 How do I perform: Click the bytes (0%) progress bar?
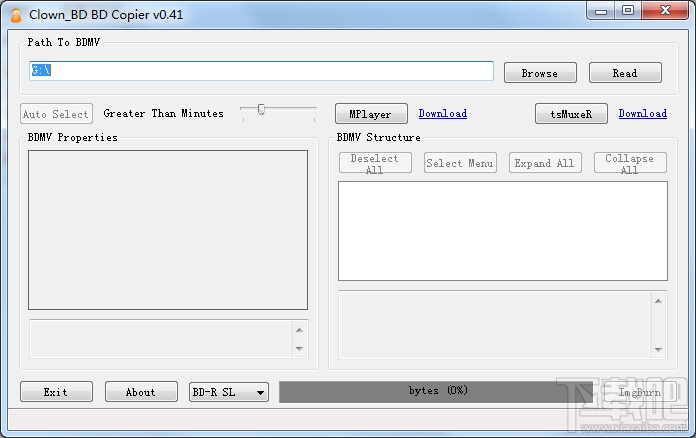coord(436,392)
